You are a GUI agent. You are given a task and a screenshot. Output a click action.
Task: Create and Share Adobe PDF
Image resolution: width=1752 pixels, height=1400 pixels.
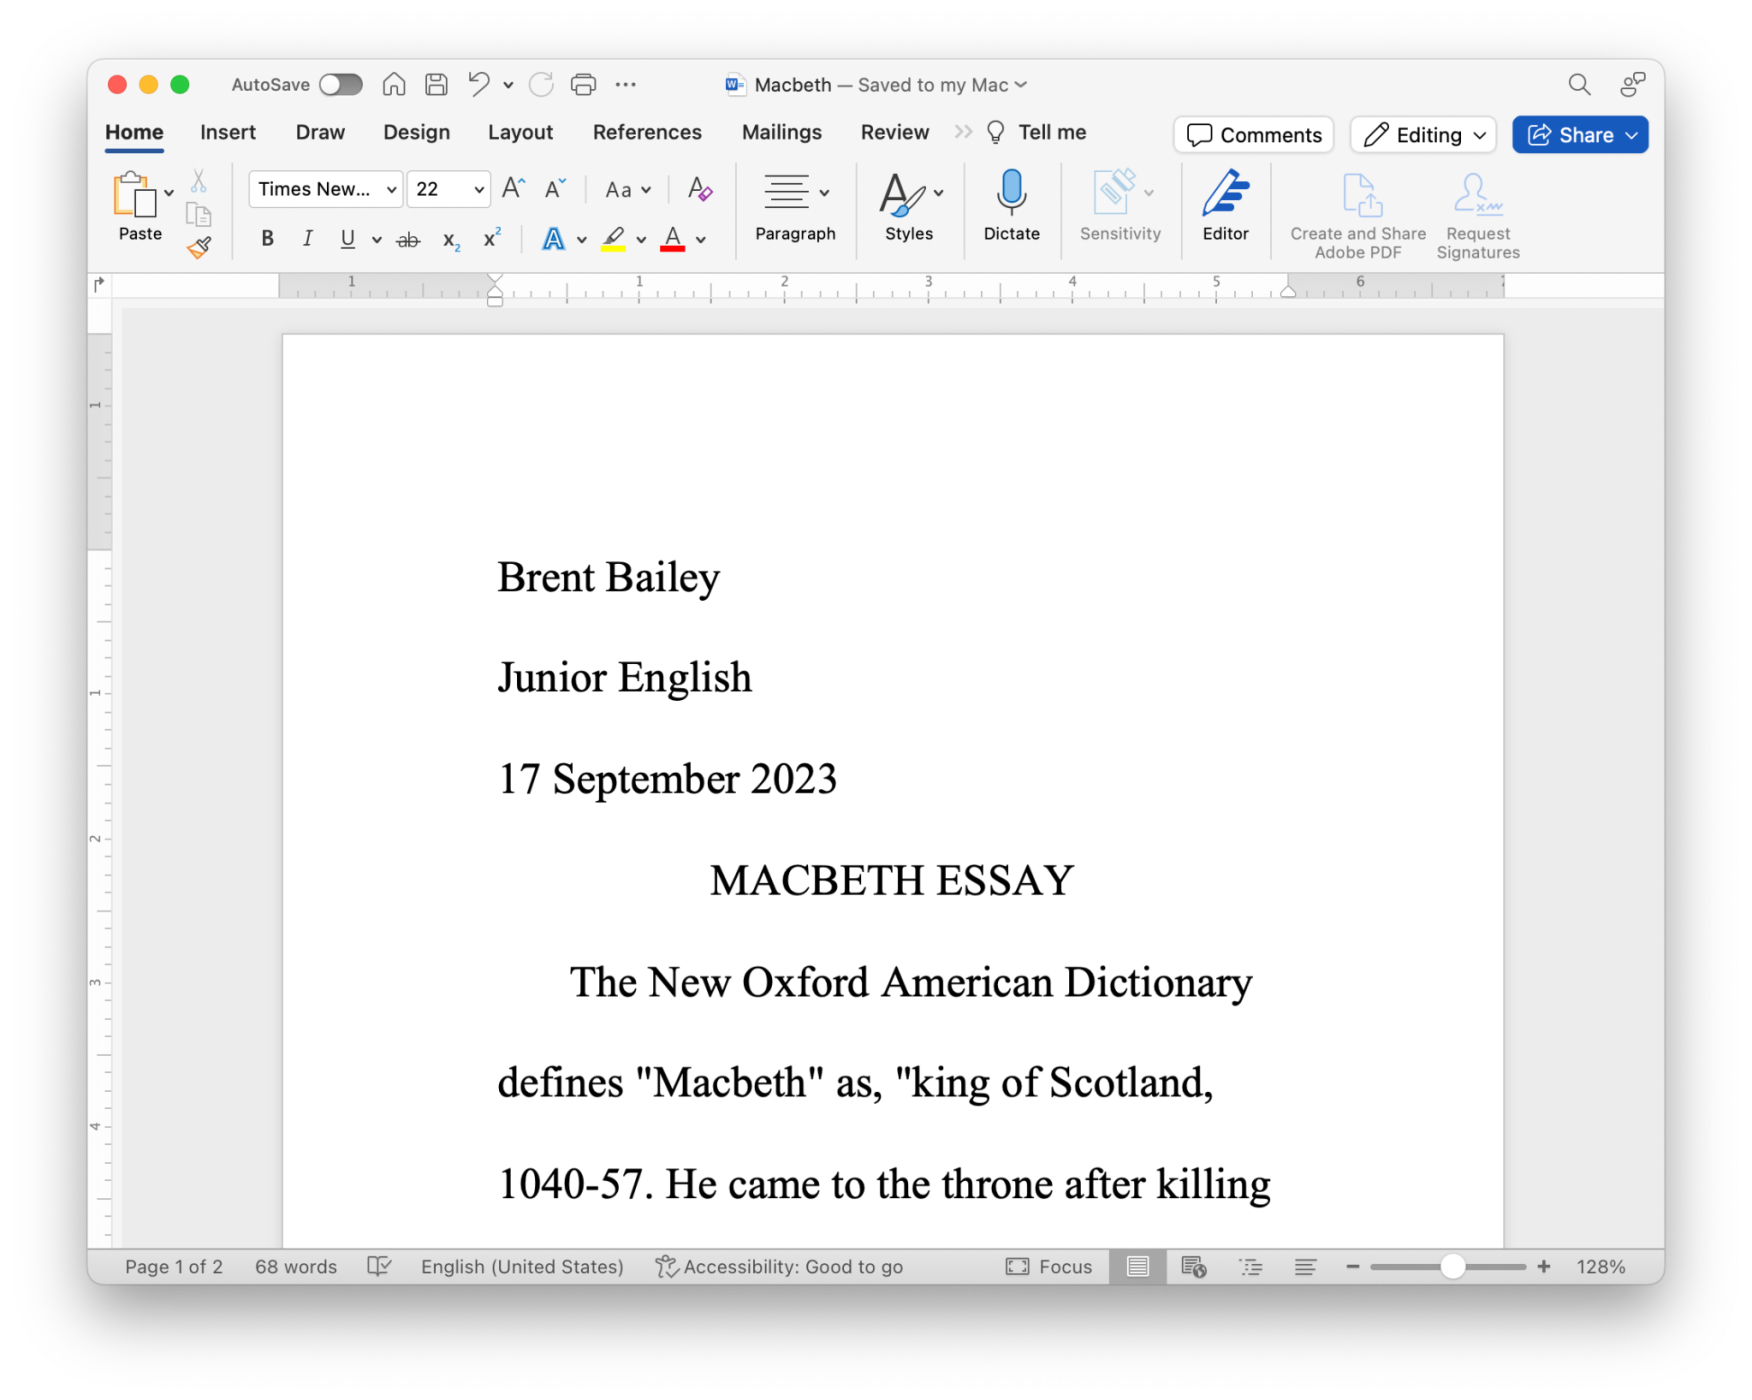pyautogui.click(x=1356, y=210)
